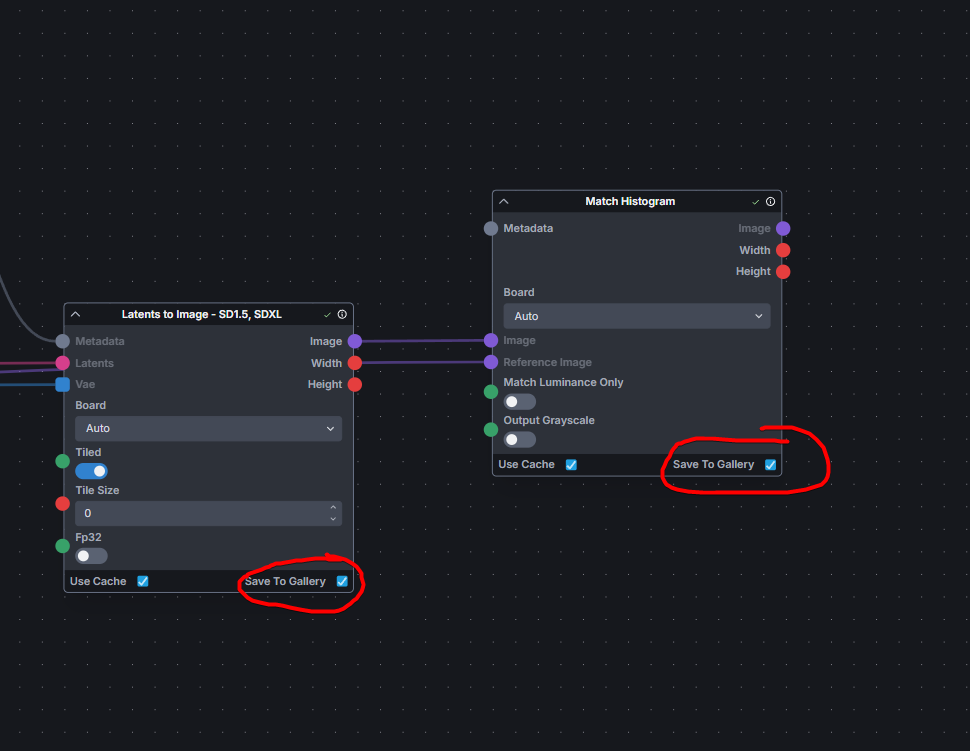Click the info icon on Match Histogram node
The width and height of the screenshot is (970, 751).
pyautogui.click(x=770, y=201)
